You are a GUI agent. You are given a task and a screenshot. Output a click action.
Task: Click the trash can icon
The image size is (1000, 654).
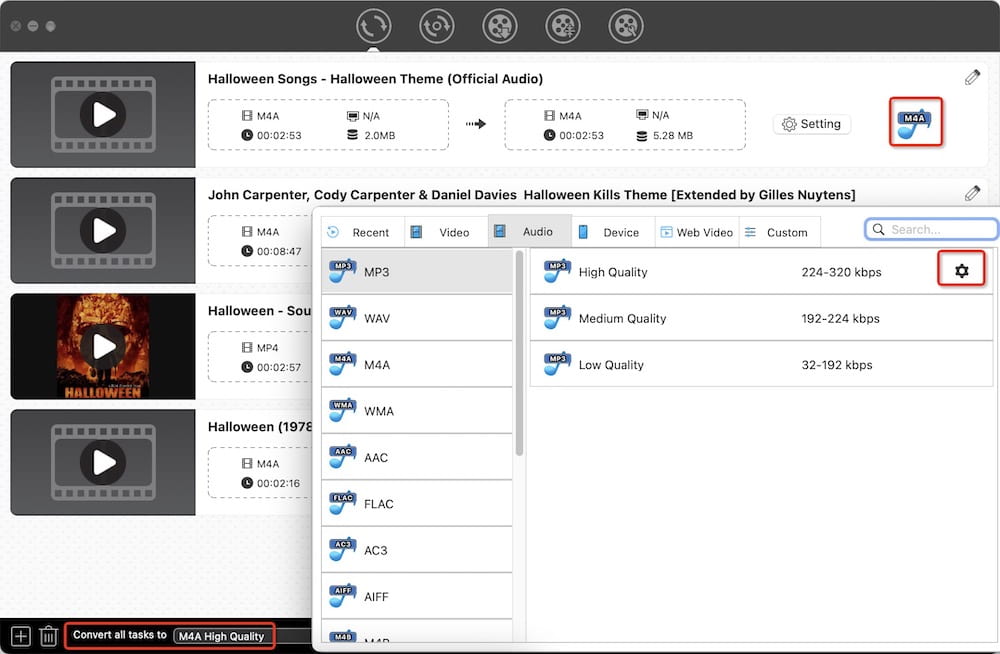coord(48,635)
